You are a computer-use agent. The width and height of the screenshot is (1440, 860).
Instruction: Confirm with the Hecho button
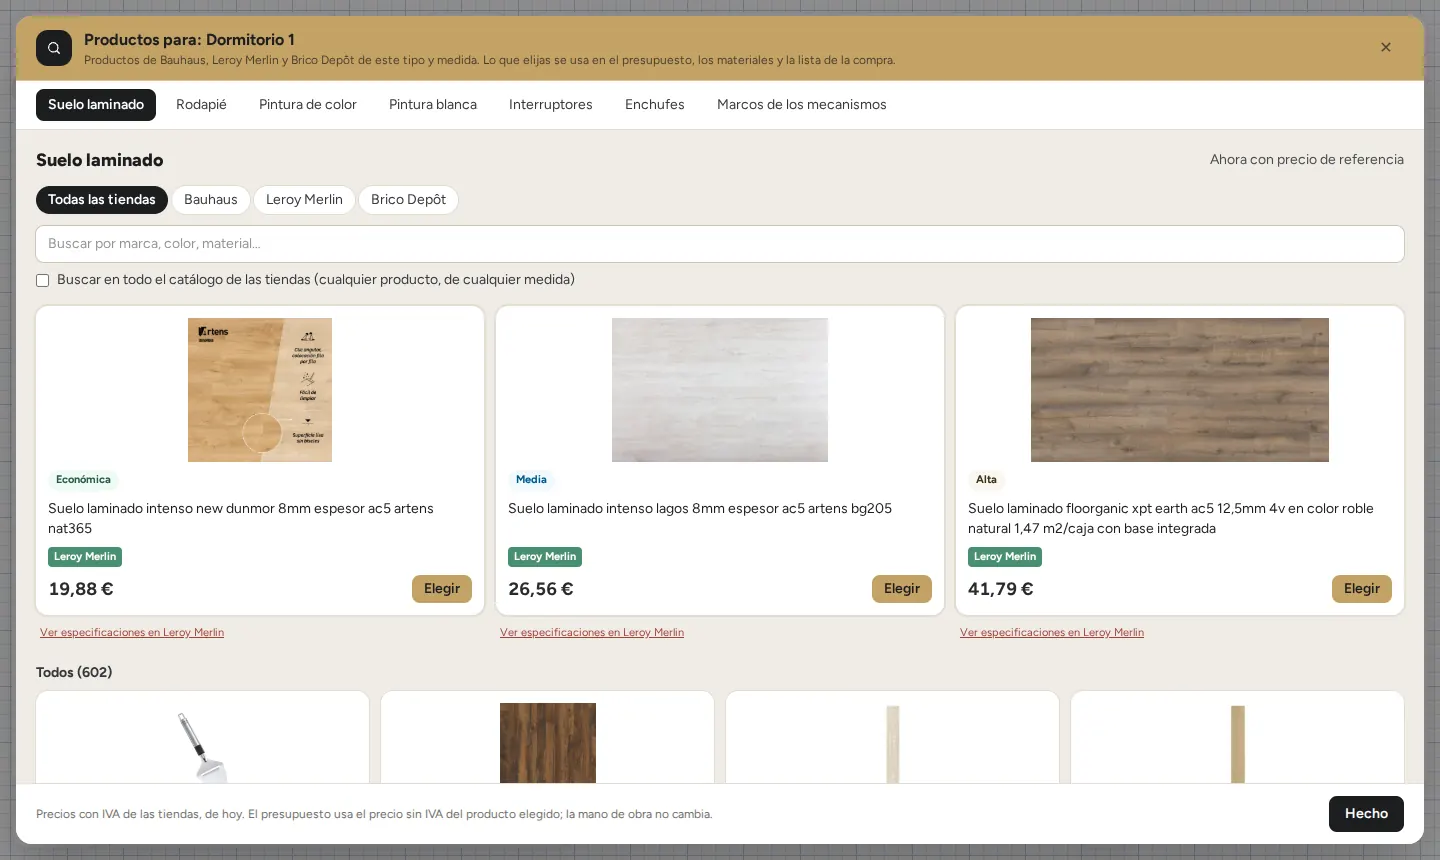tap(1366, 814)
